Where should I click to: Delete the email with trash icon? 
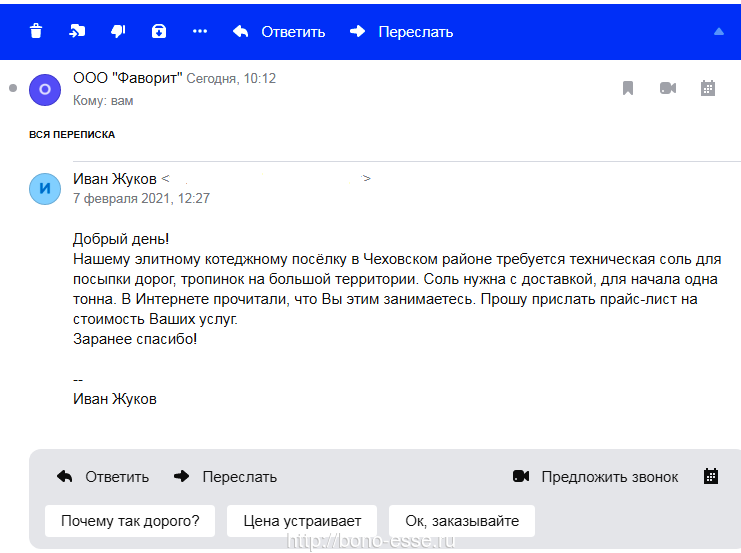36,31
